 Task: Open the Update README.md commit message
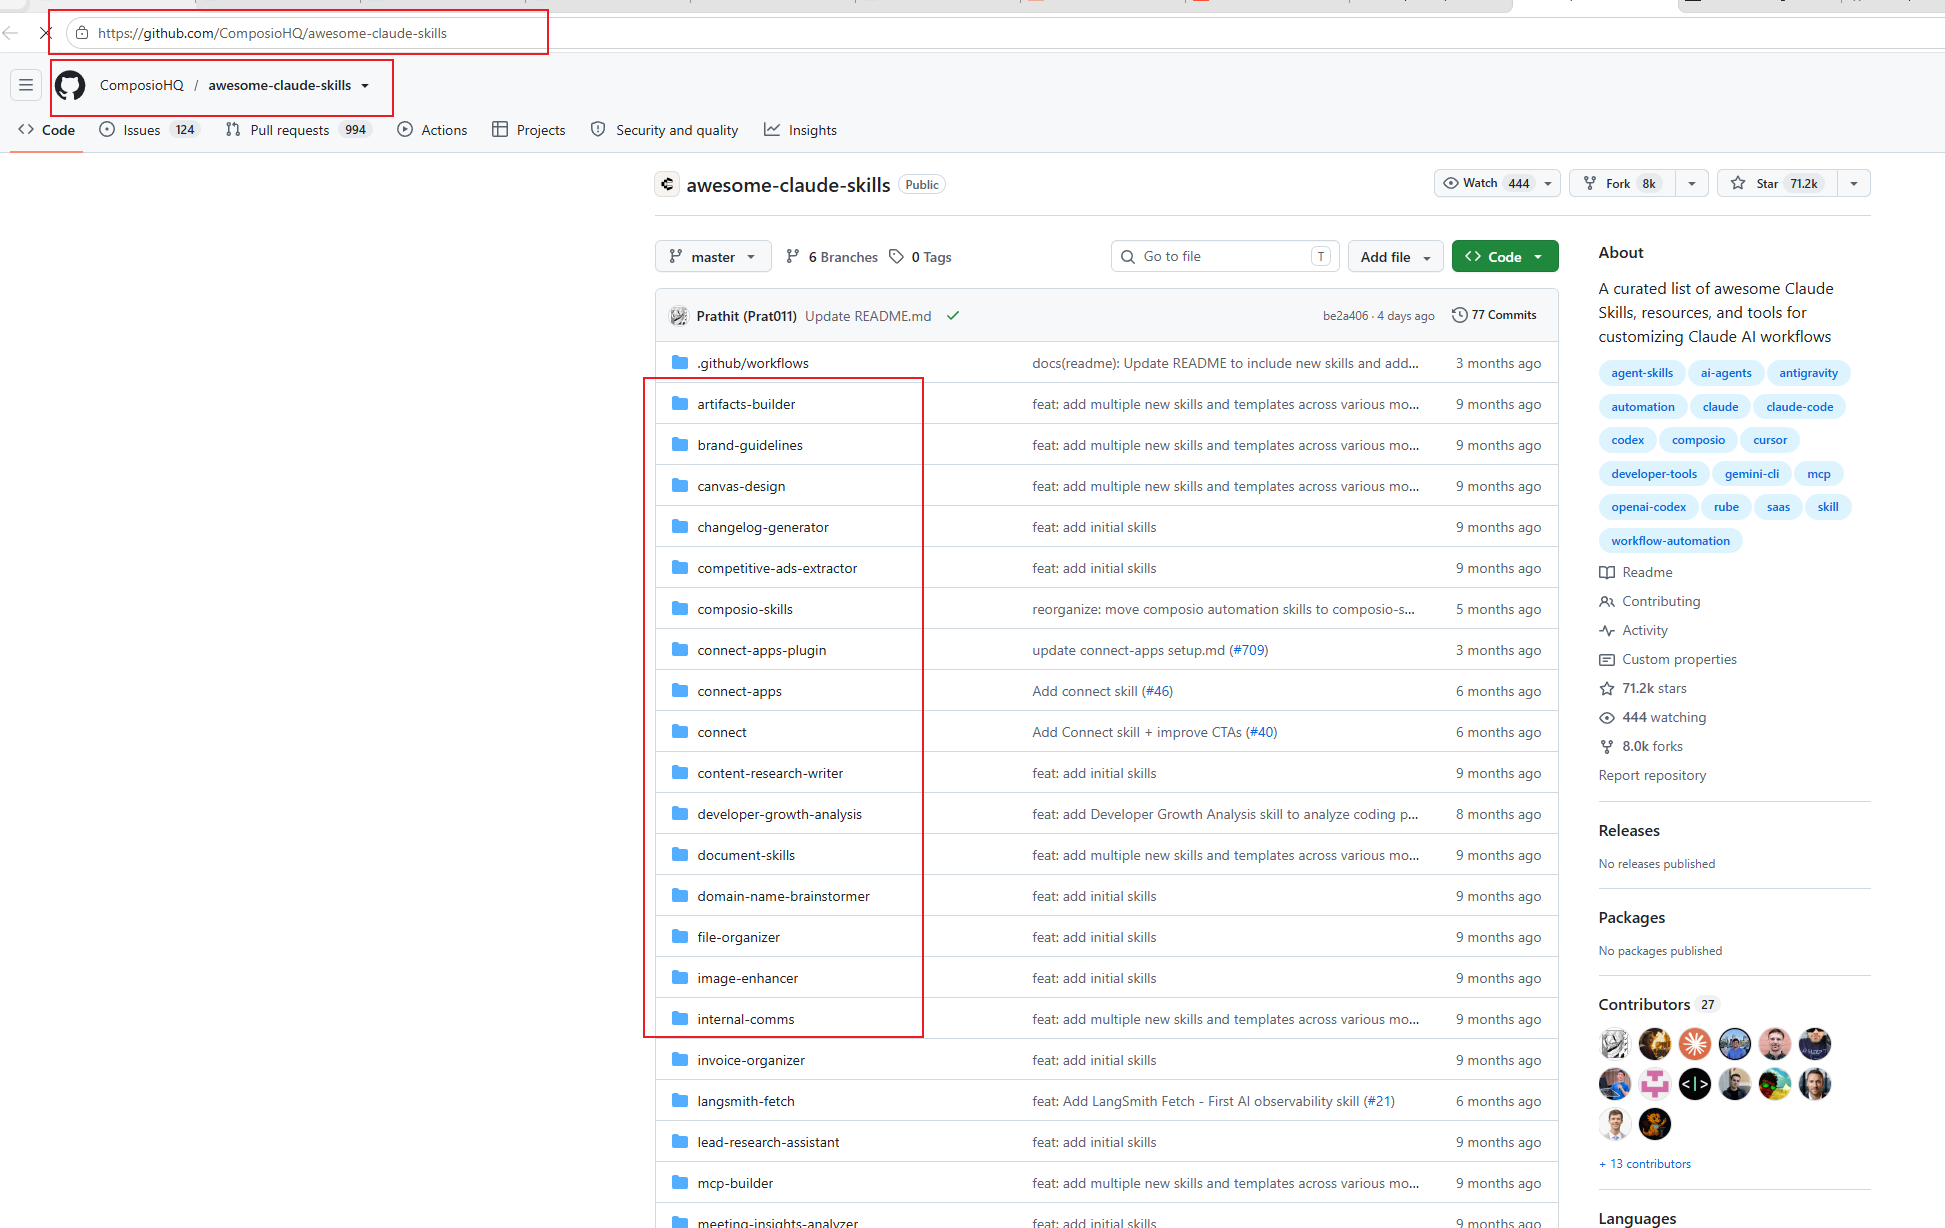868,316
